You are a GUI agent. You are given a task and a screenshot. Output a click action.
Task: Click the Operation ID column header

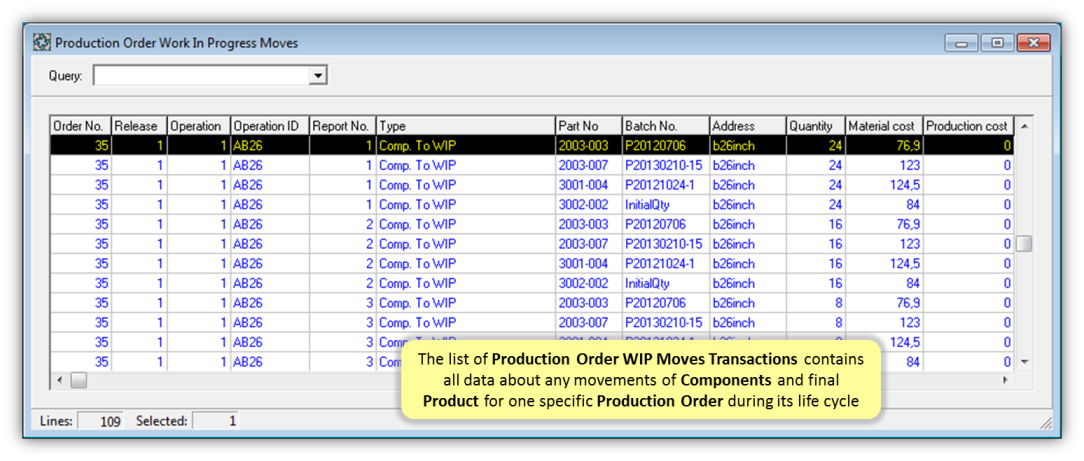tap(268, 126)
